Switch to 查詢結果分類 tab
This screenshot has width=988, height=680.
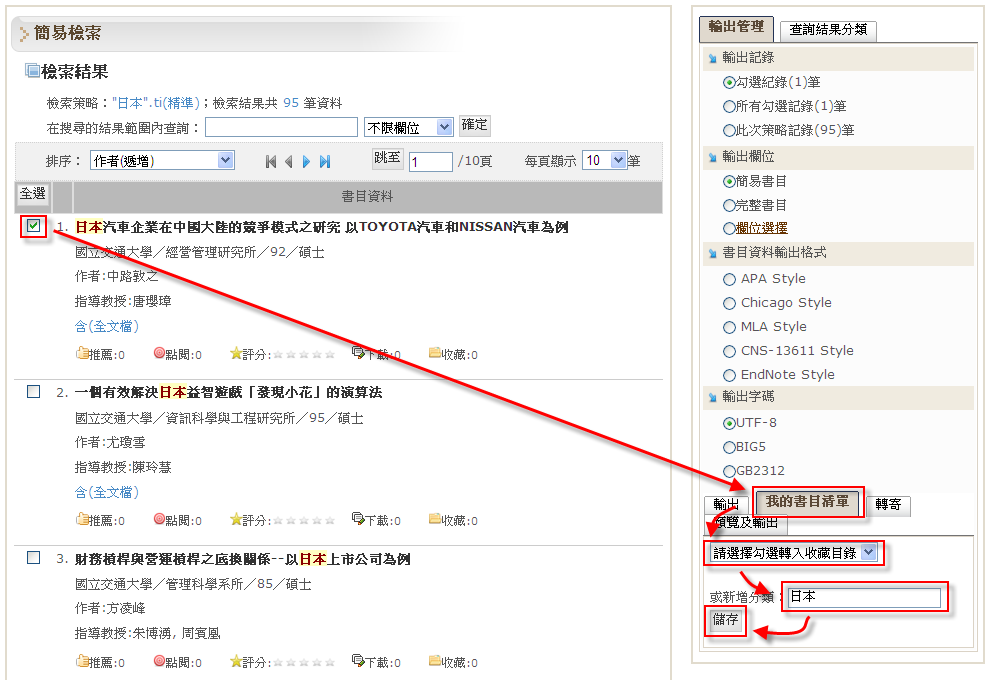pyautogui.click(x=827, y=30)
